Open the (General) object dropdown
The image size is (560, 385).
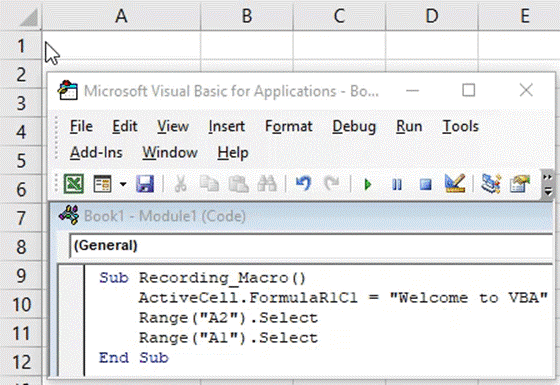pyautogui.click(x=311, y=246)
